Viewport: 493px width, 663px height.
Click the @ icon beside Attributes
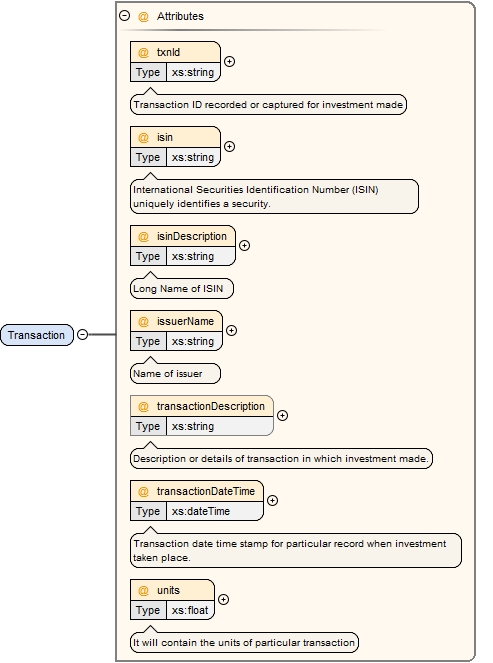click(x=143, y=16)
